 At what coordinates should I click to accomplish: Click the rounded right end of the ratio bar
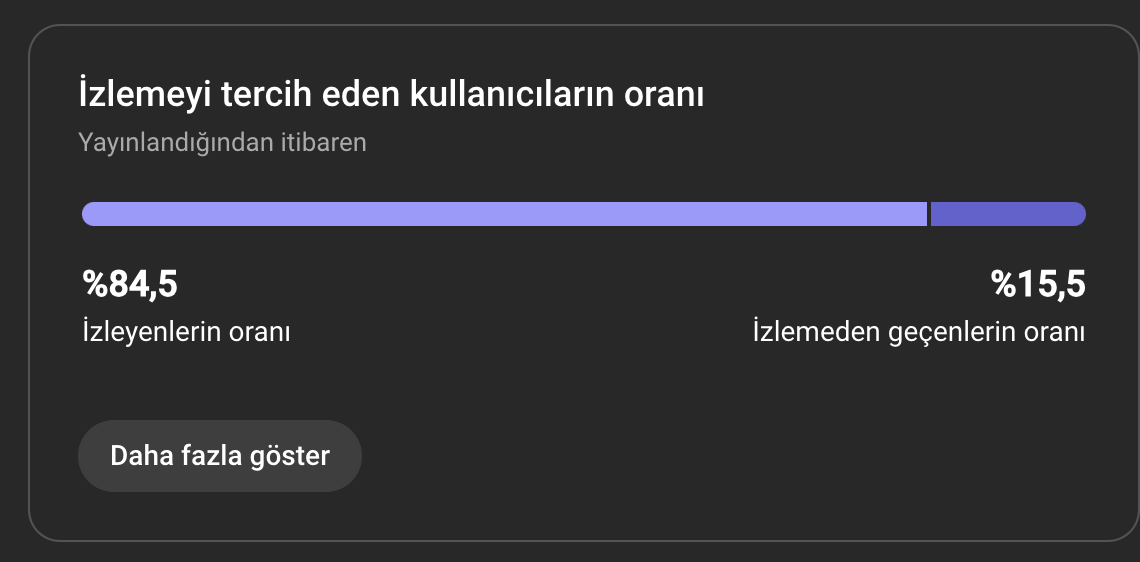pyautogui.click(x=1077, y=214)
